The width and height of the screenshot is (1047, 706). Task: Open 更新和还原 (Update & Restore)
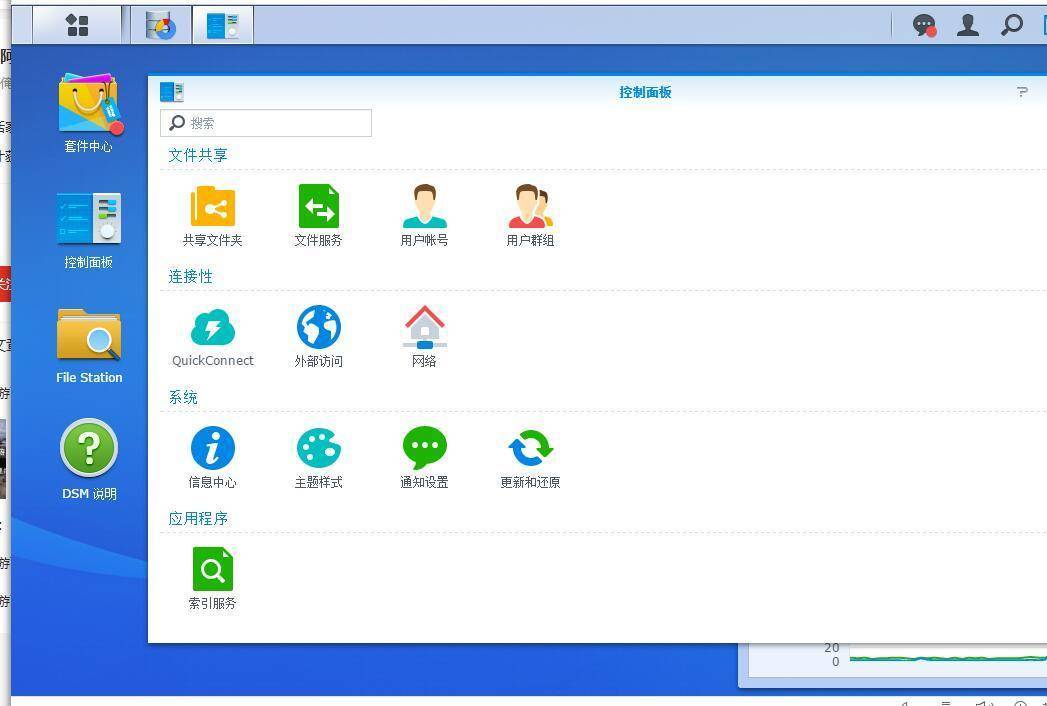(530, 449)
